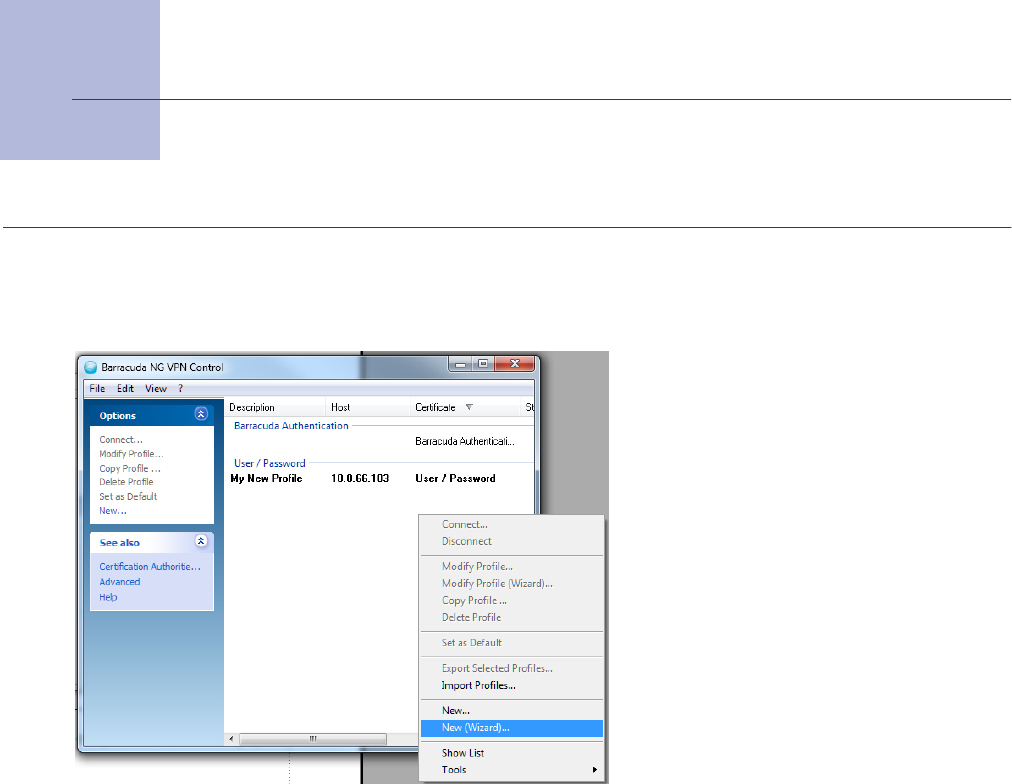Click the Barracuda NG VPN Control title icon
The width and height of the screenshot is (1012, 784).
(x=91, y=367)
